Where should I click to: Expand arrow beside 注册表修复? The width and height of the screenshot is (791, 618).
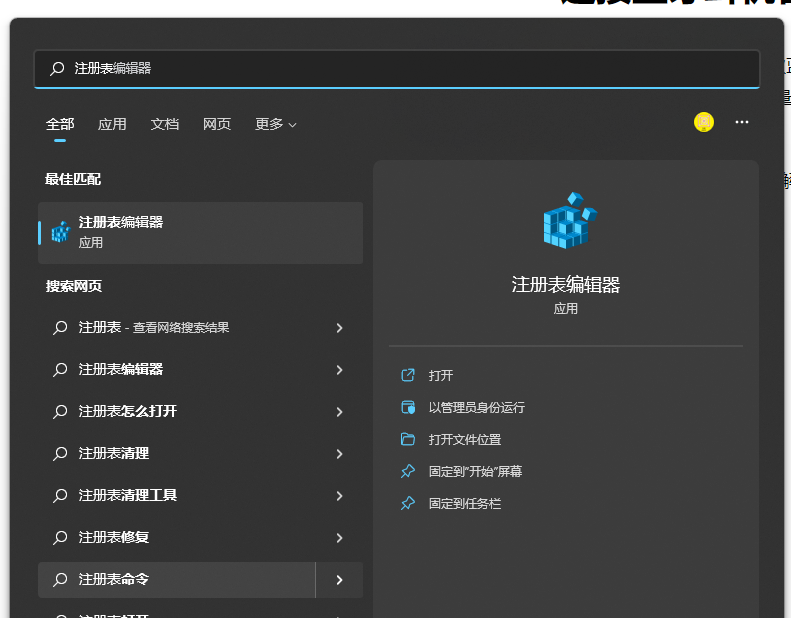pos(340,538)
